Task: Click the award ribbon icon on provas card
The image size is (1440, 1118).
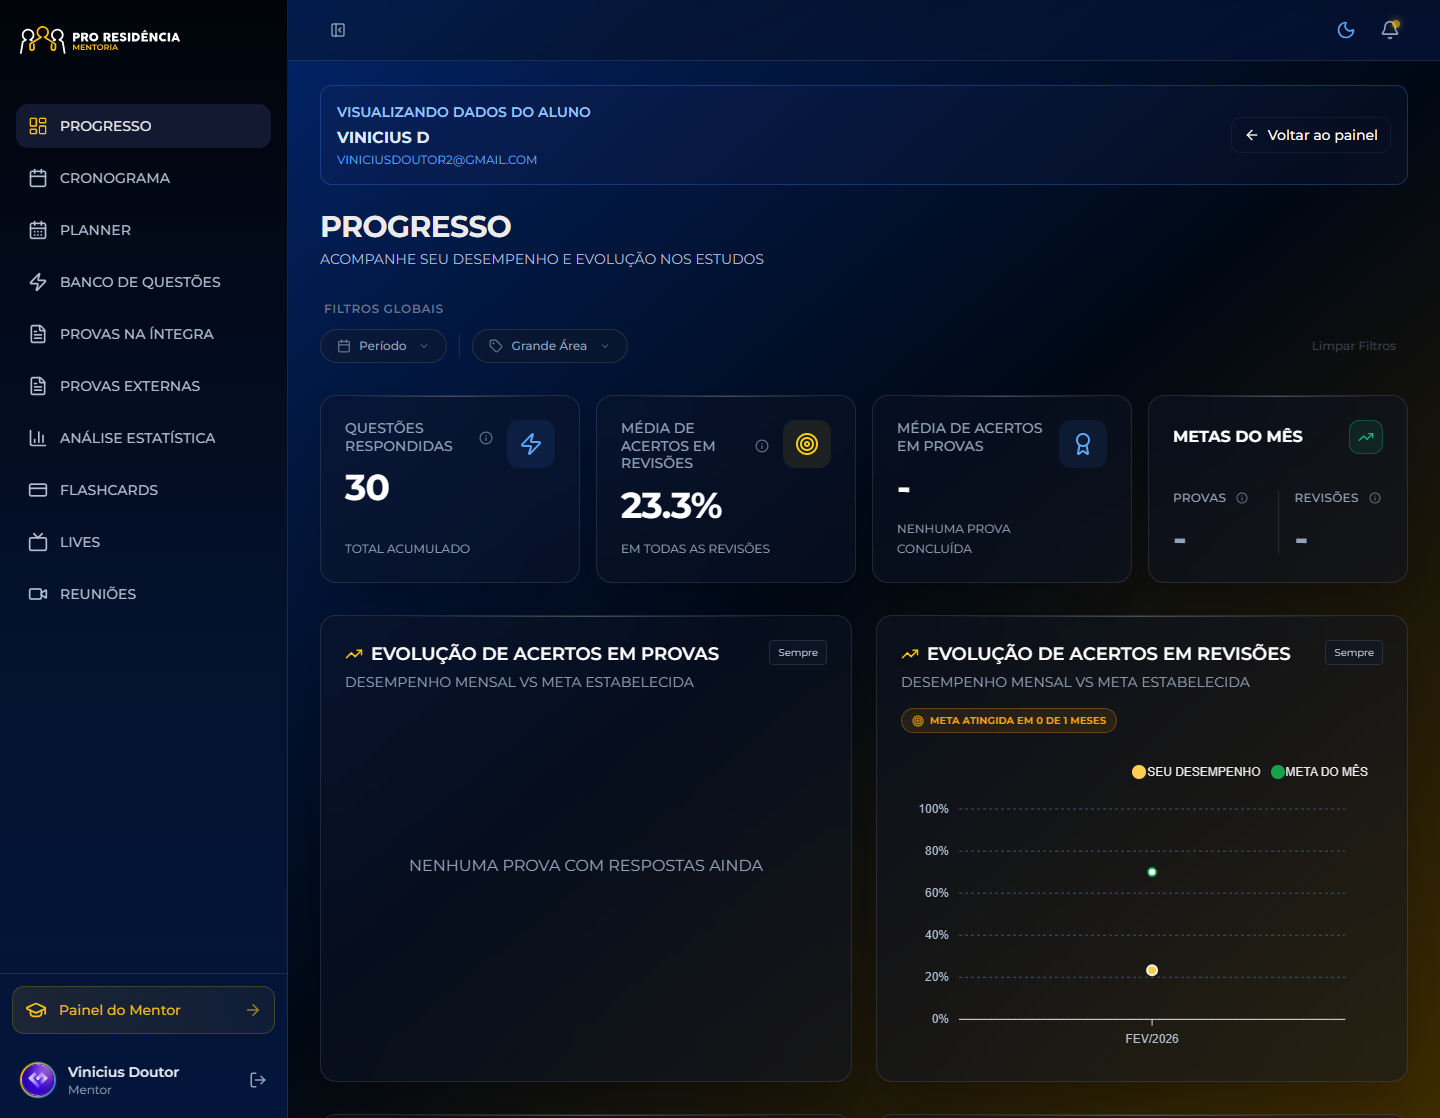Action: point(1083,444)
